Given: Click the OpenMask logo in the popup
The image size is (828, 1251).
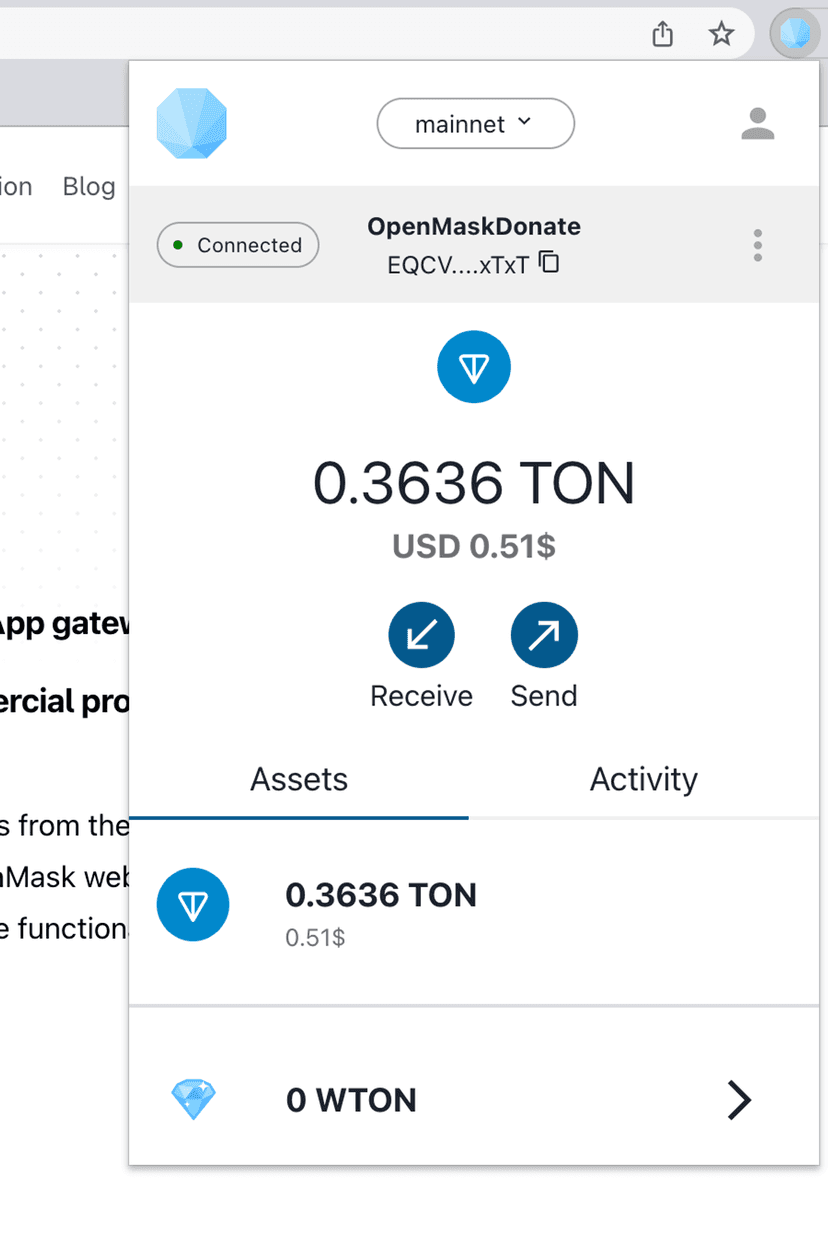Looking at the screenshot, I should [192, 123].
